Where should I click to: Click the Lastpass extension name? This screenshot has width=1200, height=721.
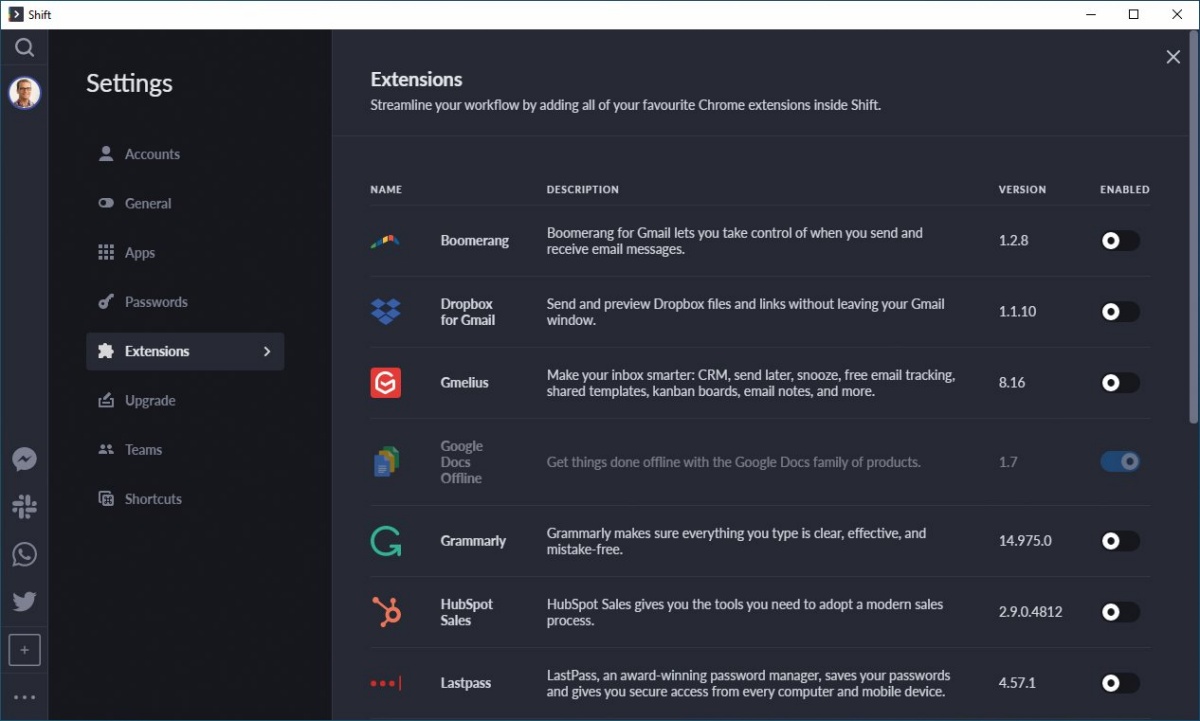coord(466,683)
